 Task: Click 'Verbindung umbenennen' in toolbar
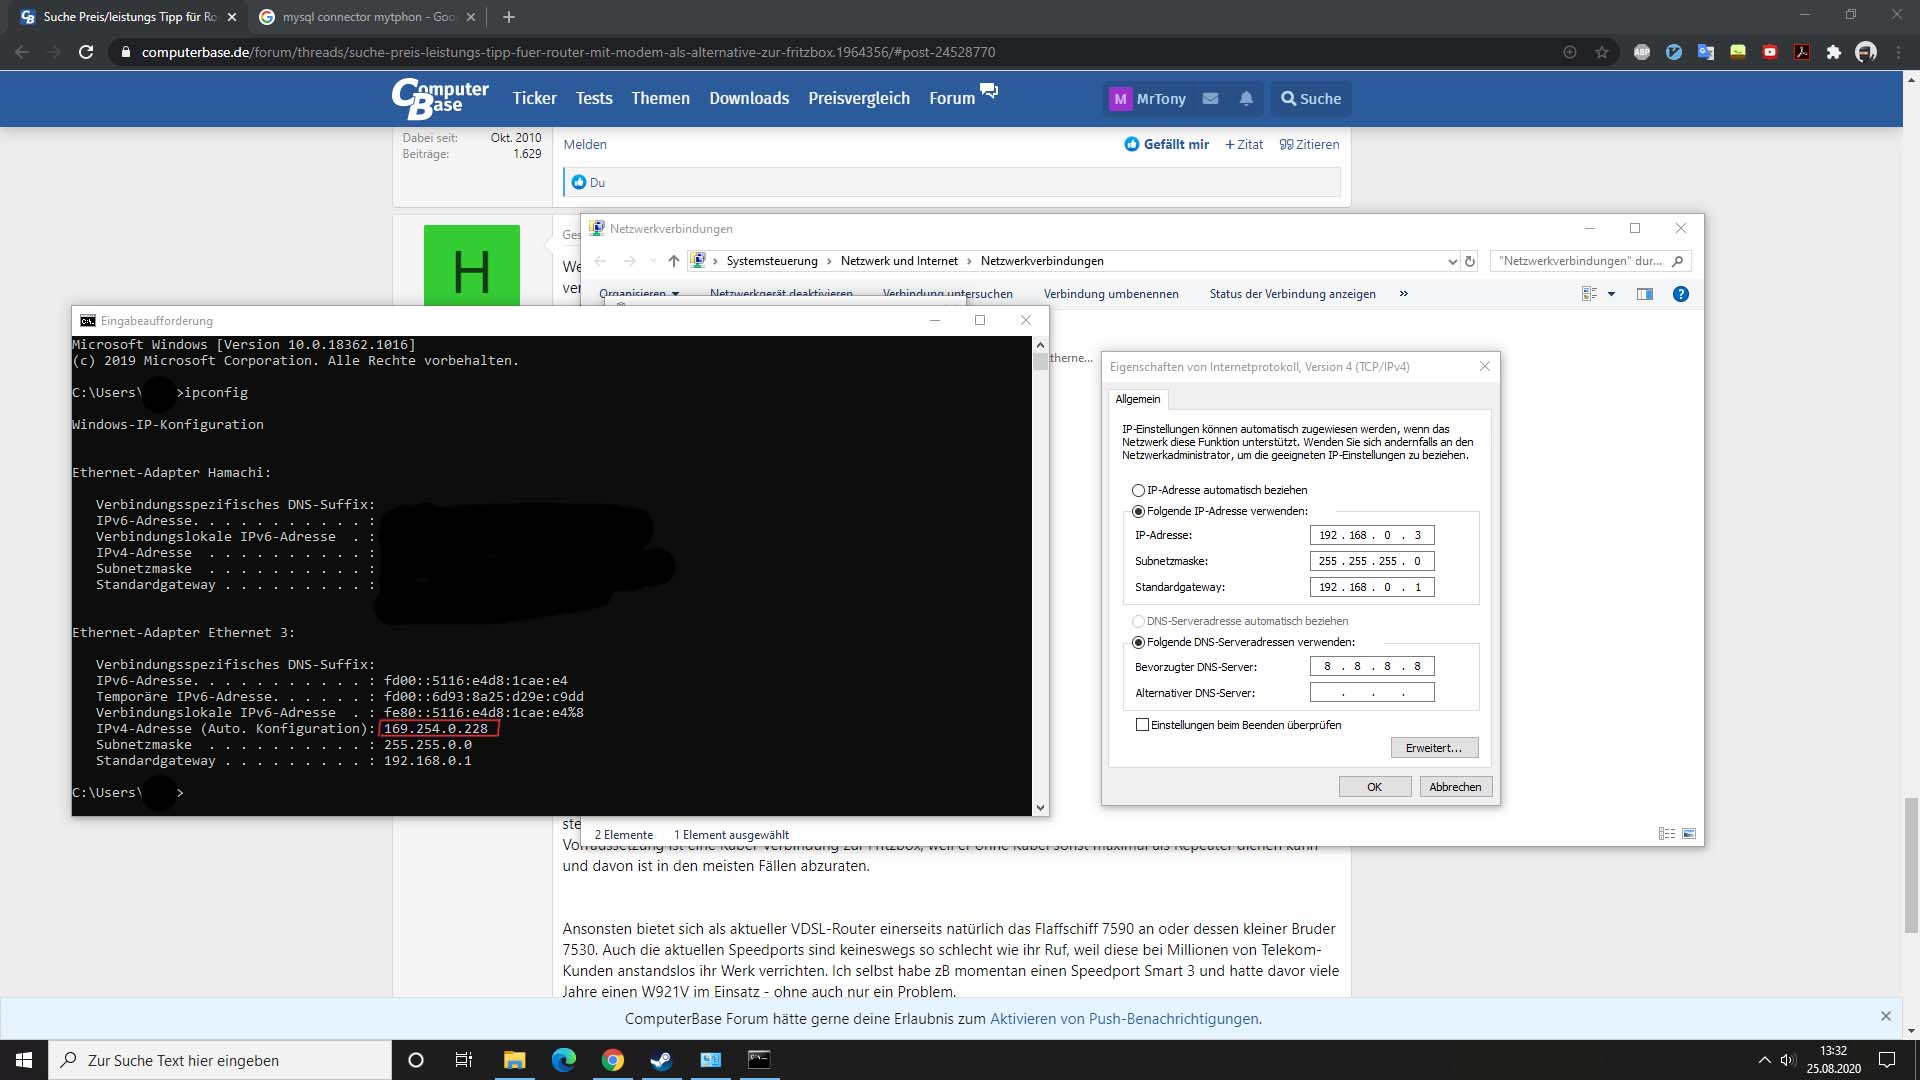pos(1111,294)
